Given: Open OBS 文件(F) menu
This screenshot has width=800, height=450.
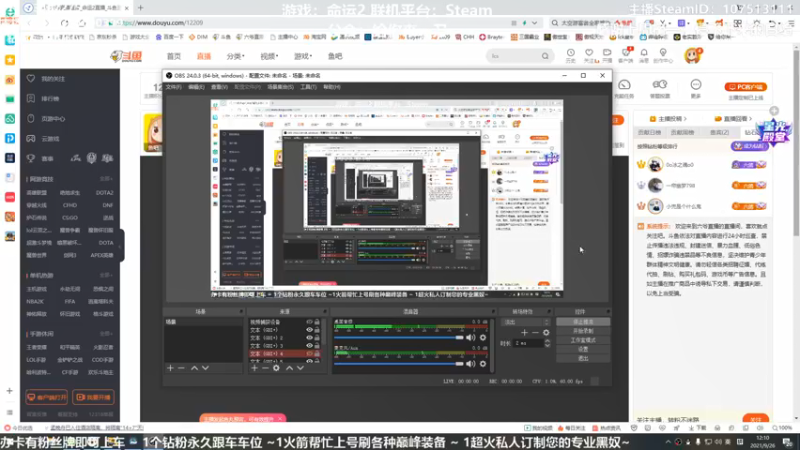Looking at the screenshot, I should (173, 87).
